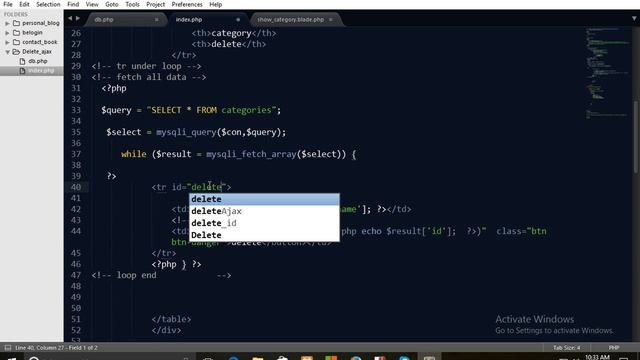Click $query variable on line 33
The height and width of the screenshot is (360, 640).
(x=116, y=110)
